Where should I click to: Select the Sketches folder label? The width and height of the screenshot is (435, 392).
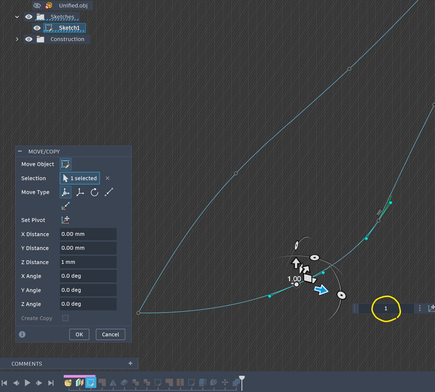62,17
